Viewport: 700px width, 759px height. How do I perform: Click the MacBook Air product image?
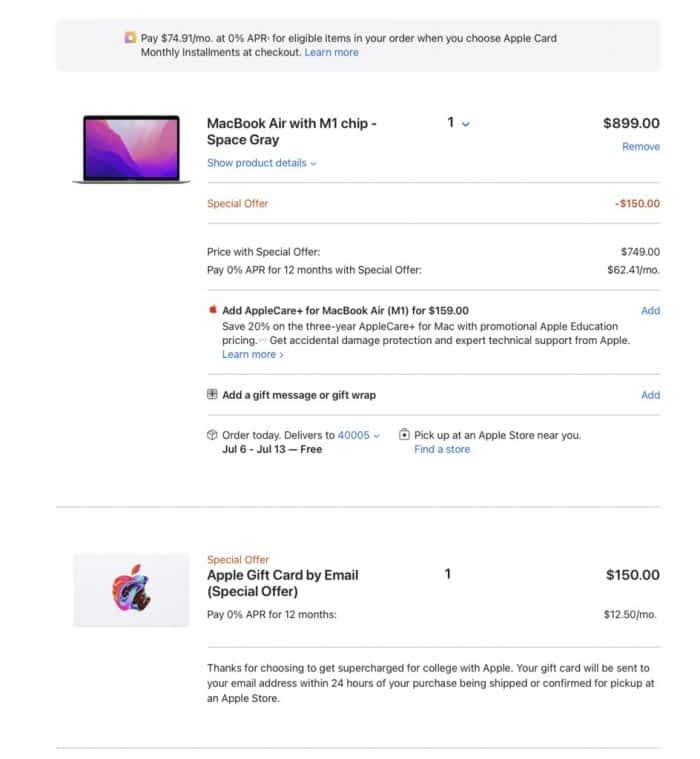131,149
